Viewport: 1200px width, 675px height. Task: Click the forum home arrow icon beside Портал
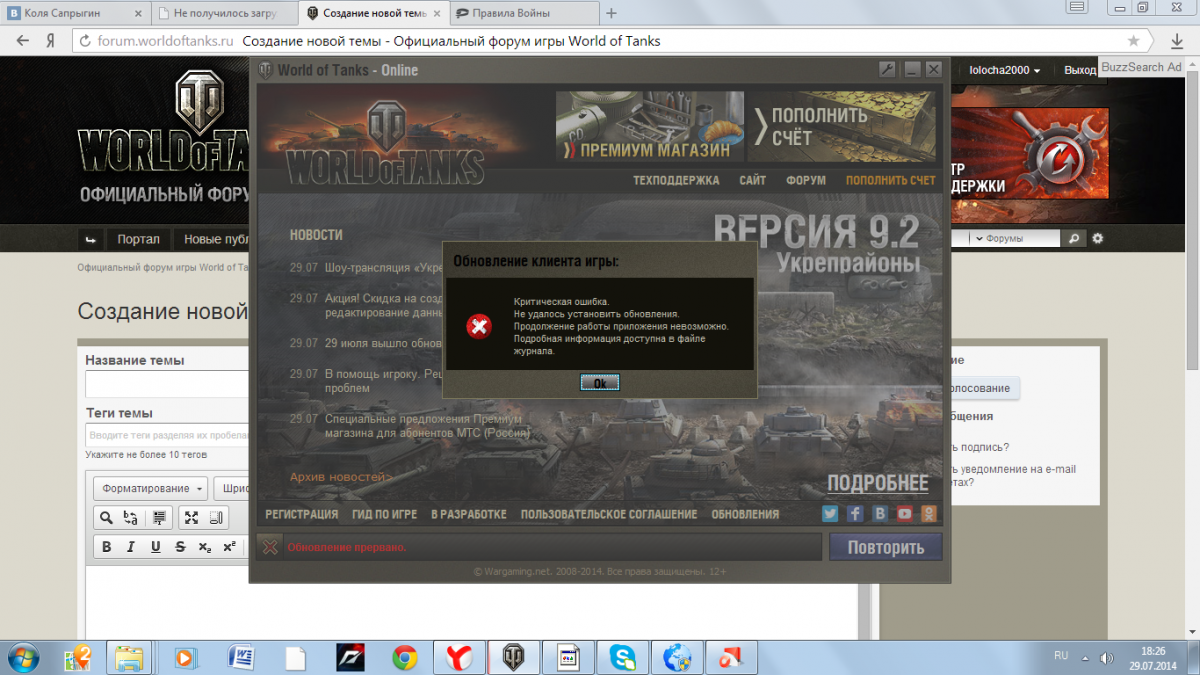(x=91, y=239)
